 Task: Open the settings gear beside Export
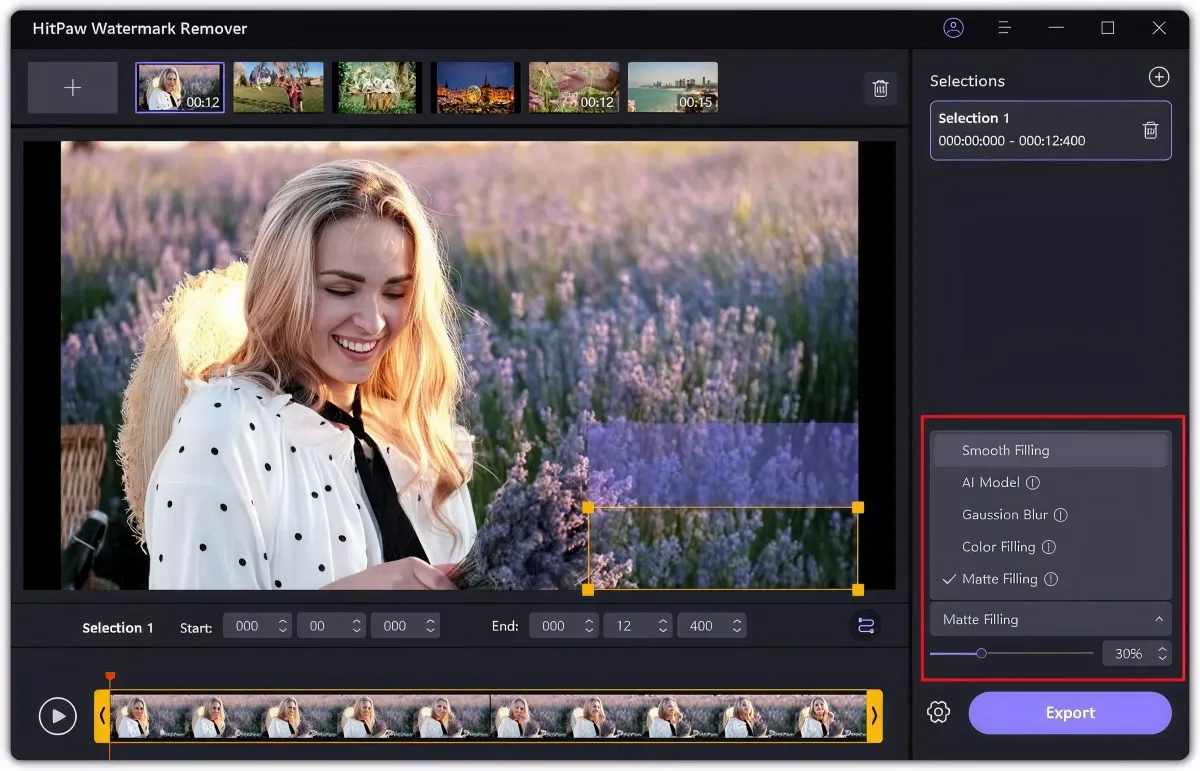(x=938, y=712)
